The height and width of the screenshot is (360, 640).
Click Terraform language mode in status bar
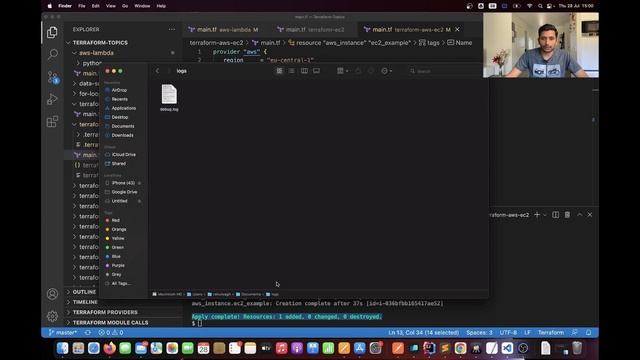click(551, 333)
